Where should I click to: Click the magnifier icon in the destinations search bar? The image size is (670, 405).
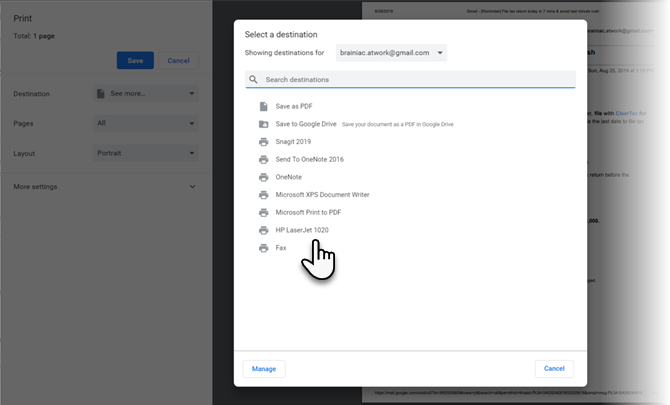tap(253, 79)
